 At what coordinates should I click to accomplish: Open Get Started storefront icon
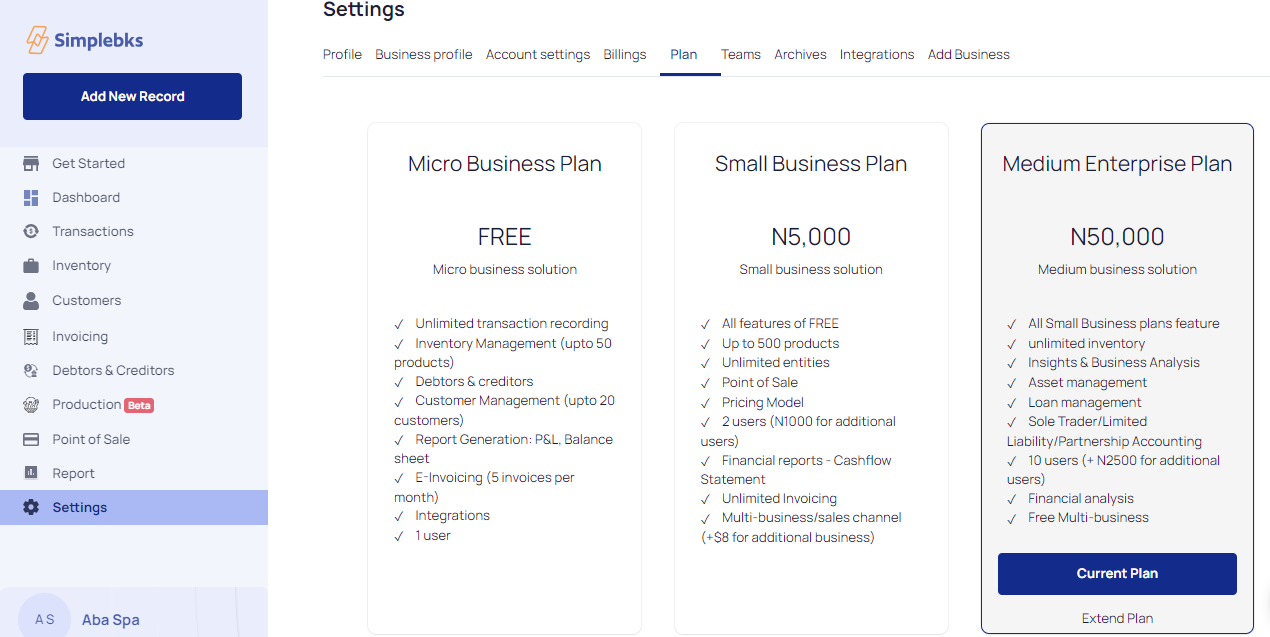coord(31,164)
